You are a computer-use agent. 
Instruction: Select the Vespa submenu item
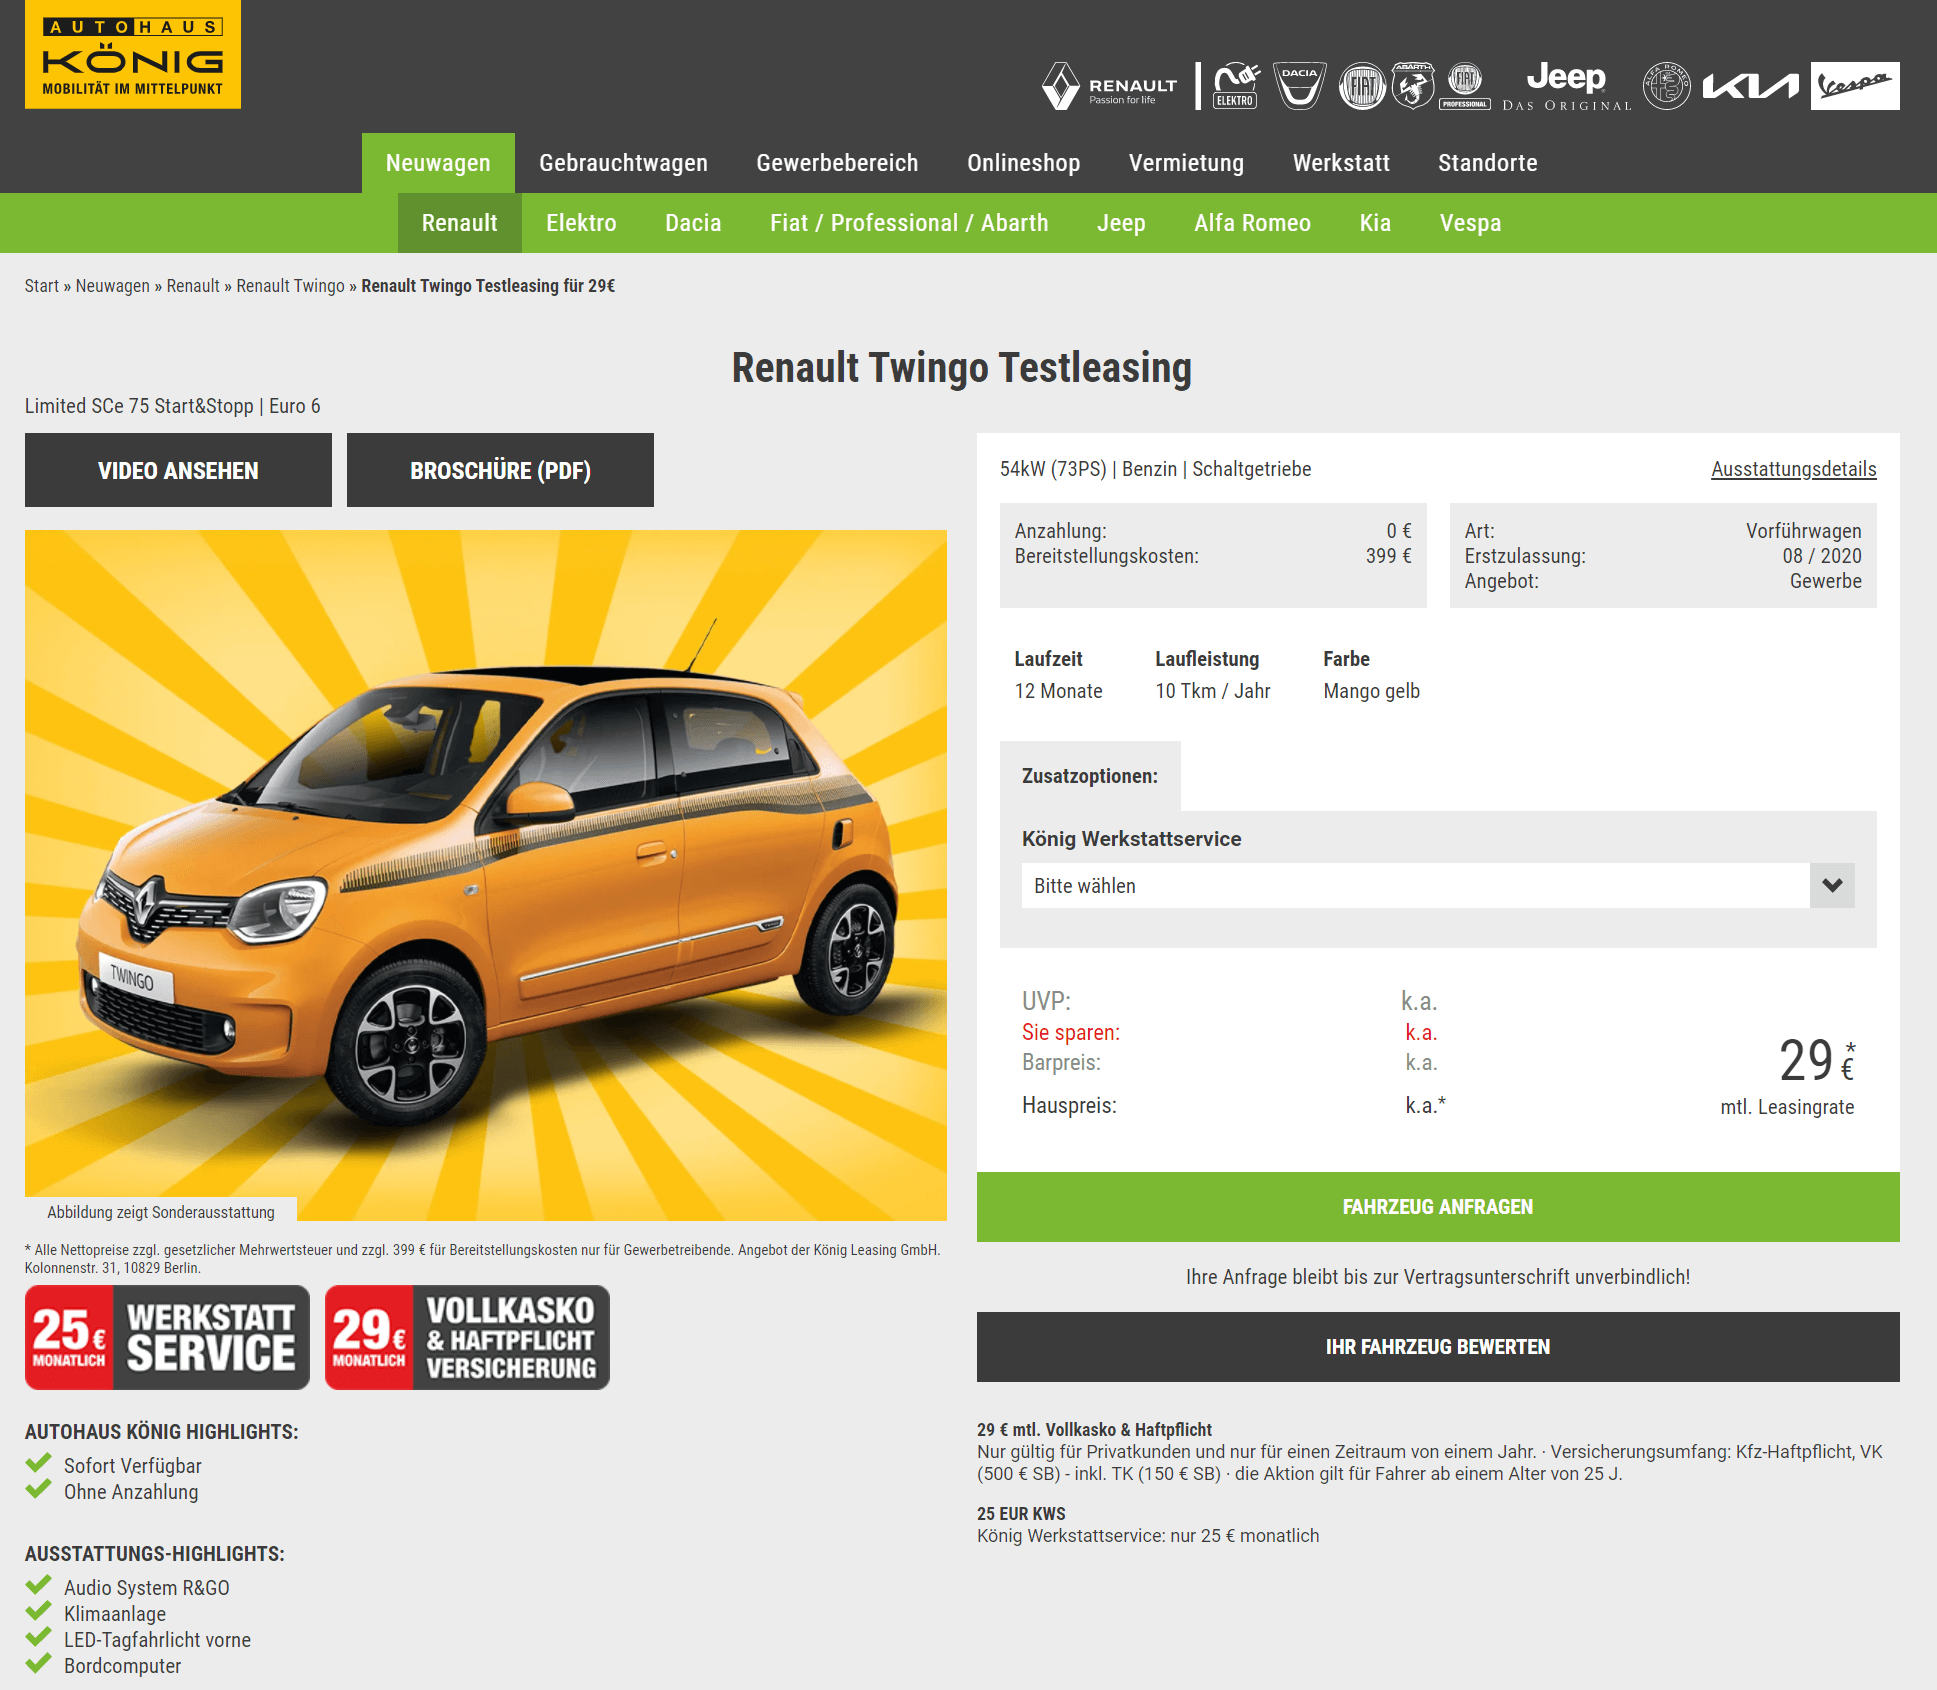tap(1470, 223)
